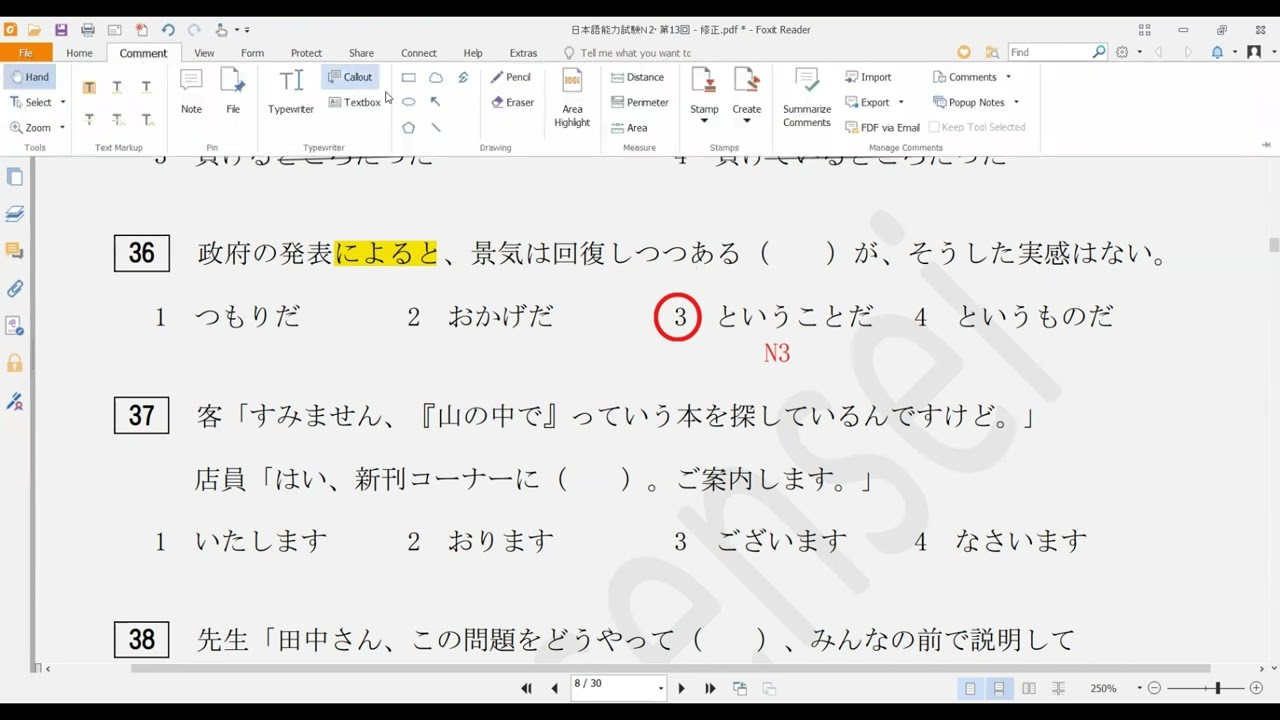Image resolution: width=1280 pixels, height=720 pixels.
Task: Choose the Polygon drawing tool
Action: (409, 128)
